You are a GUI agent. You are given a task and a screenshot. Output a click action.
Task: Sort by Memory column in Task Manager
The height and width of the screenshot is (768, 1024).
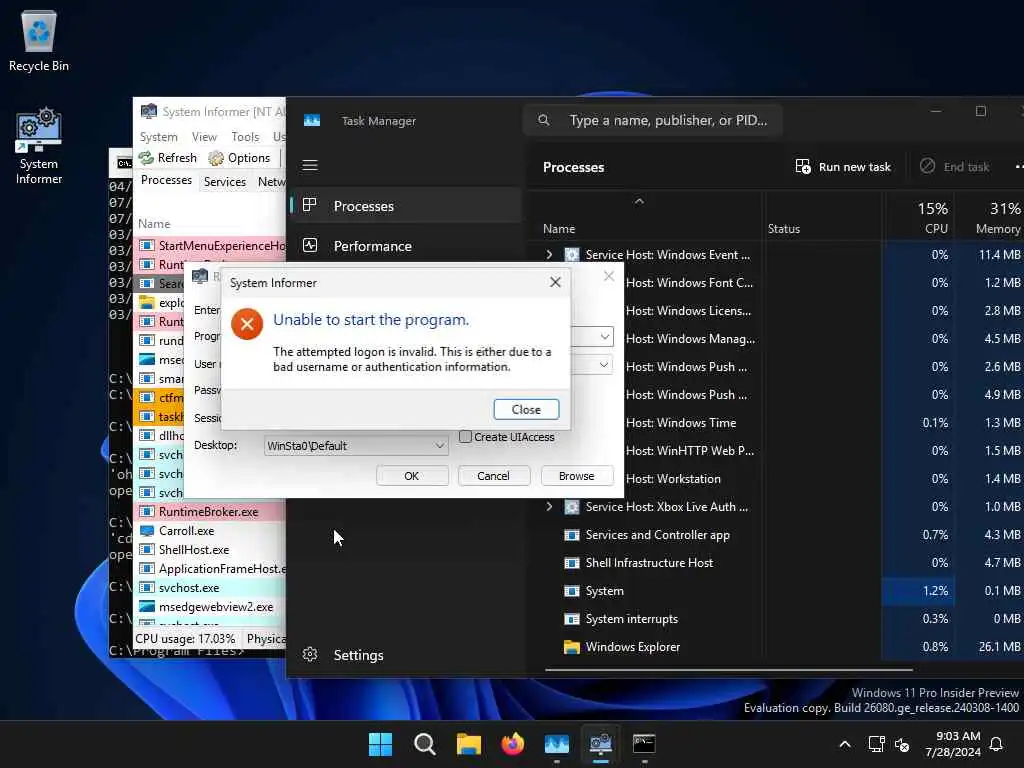989,217
